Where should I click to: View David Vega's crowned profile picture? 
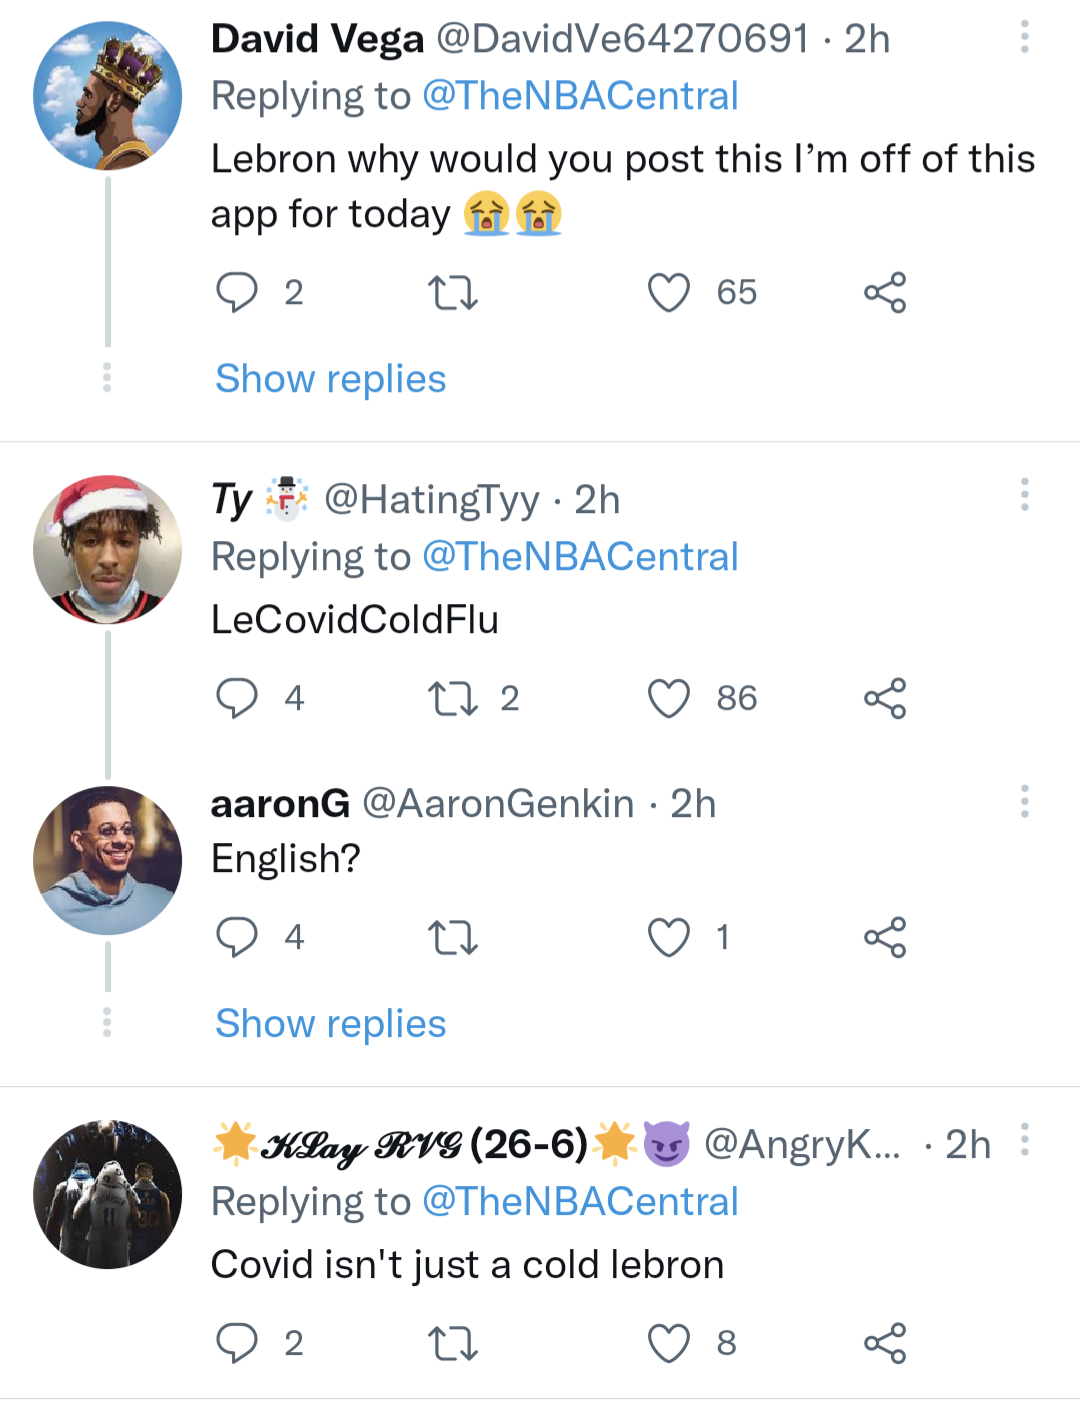coord(107,96)
